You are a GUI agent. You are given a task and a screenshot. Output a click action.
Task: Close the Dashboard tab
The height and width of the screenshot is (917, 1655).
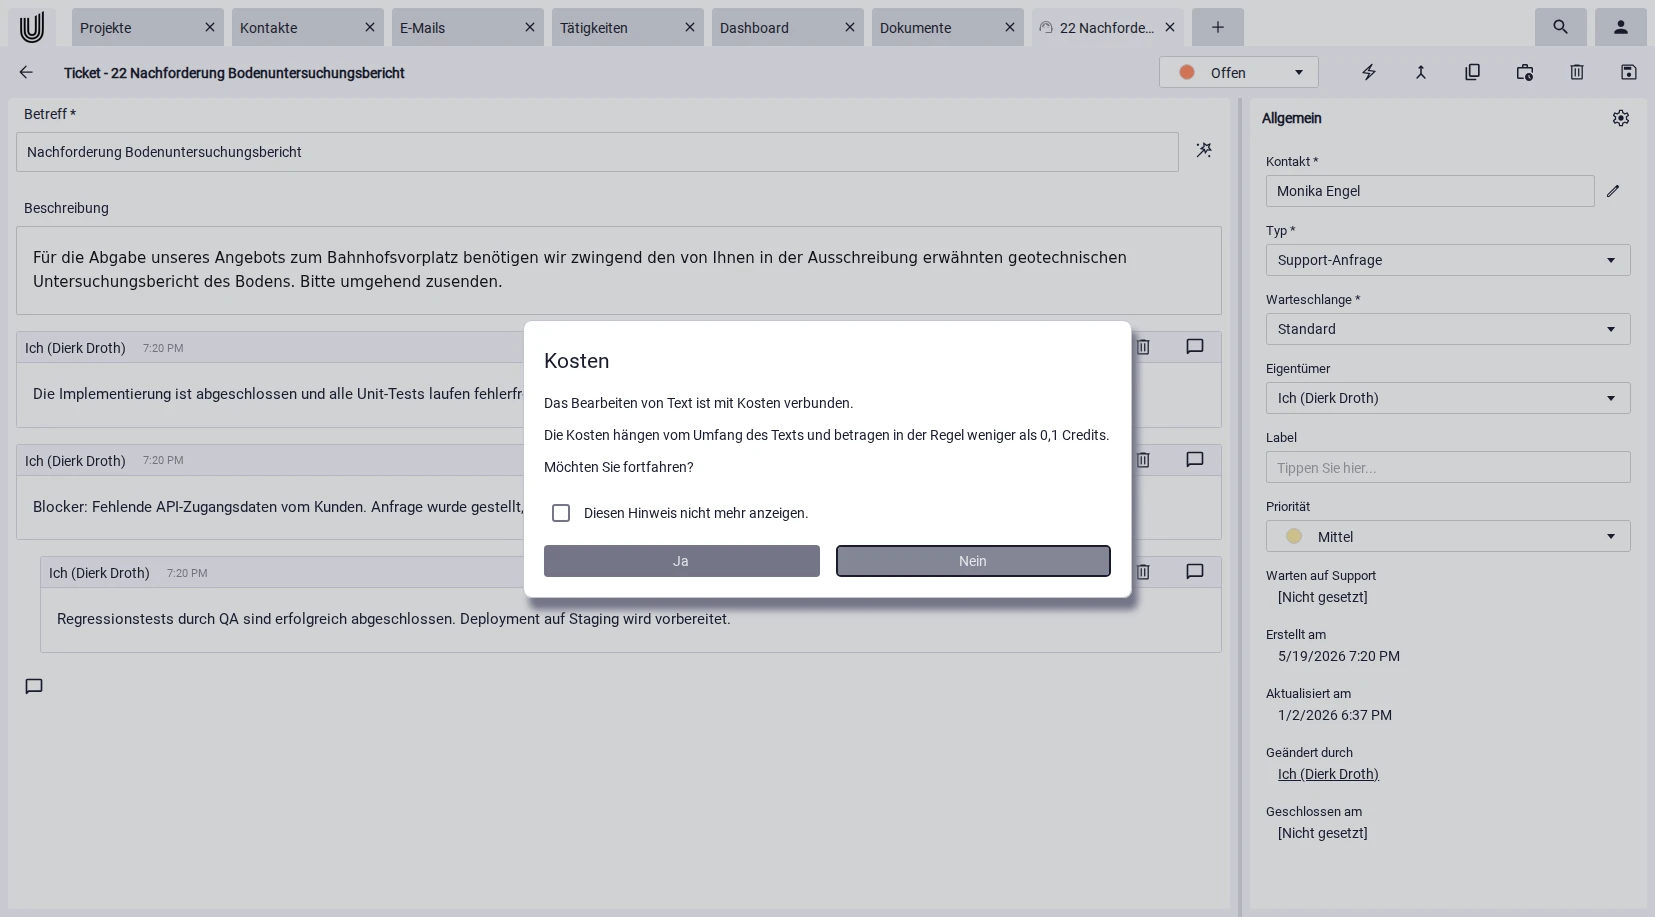(850, 27)
